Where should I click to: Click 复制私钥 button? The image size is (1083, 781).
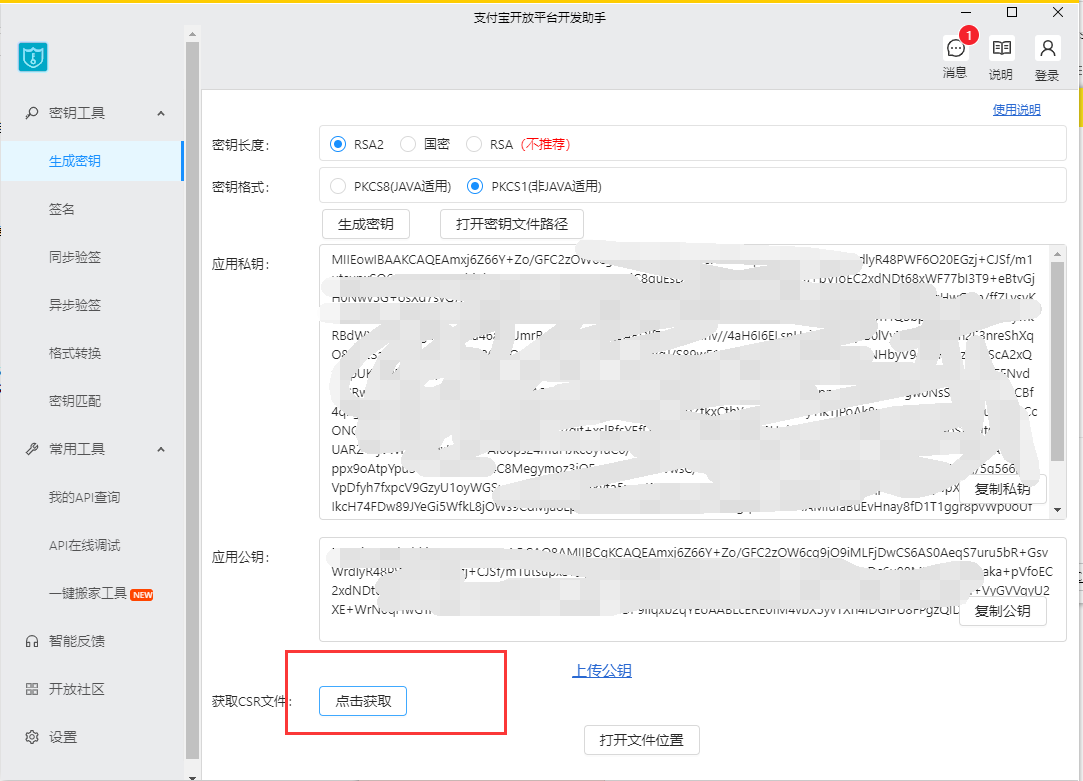click(x=1002, y=489)
